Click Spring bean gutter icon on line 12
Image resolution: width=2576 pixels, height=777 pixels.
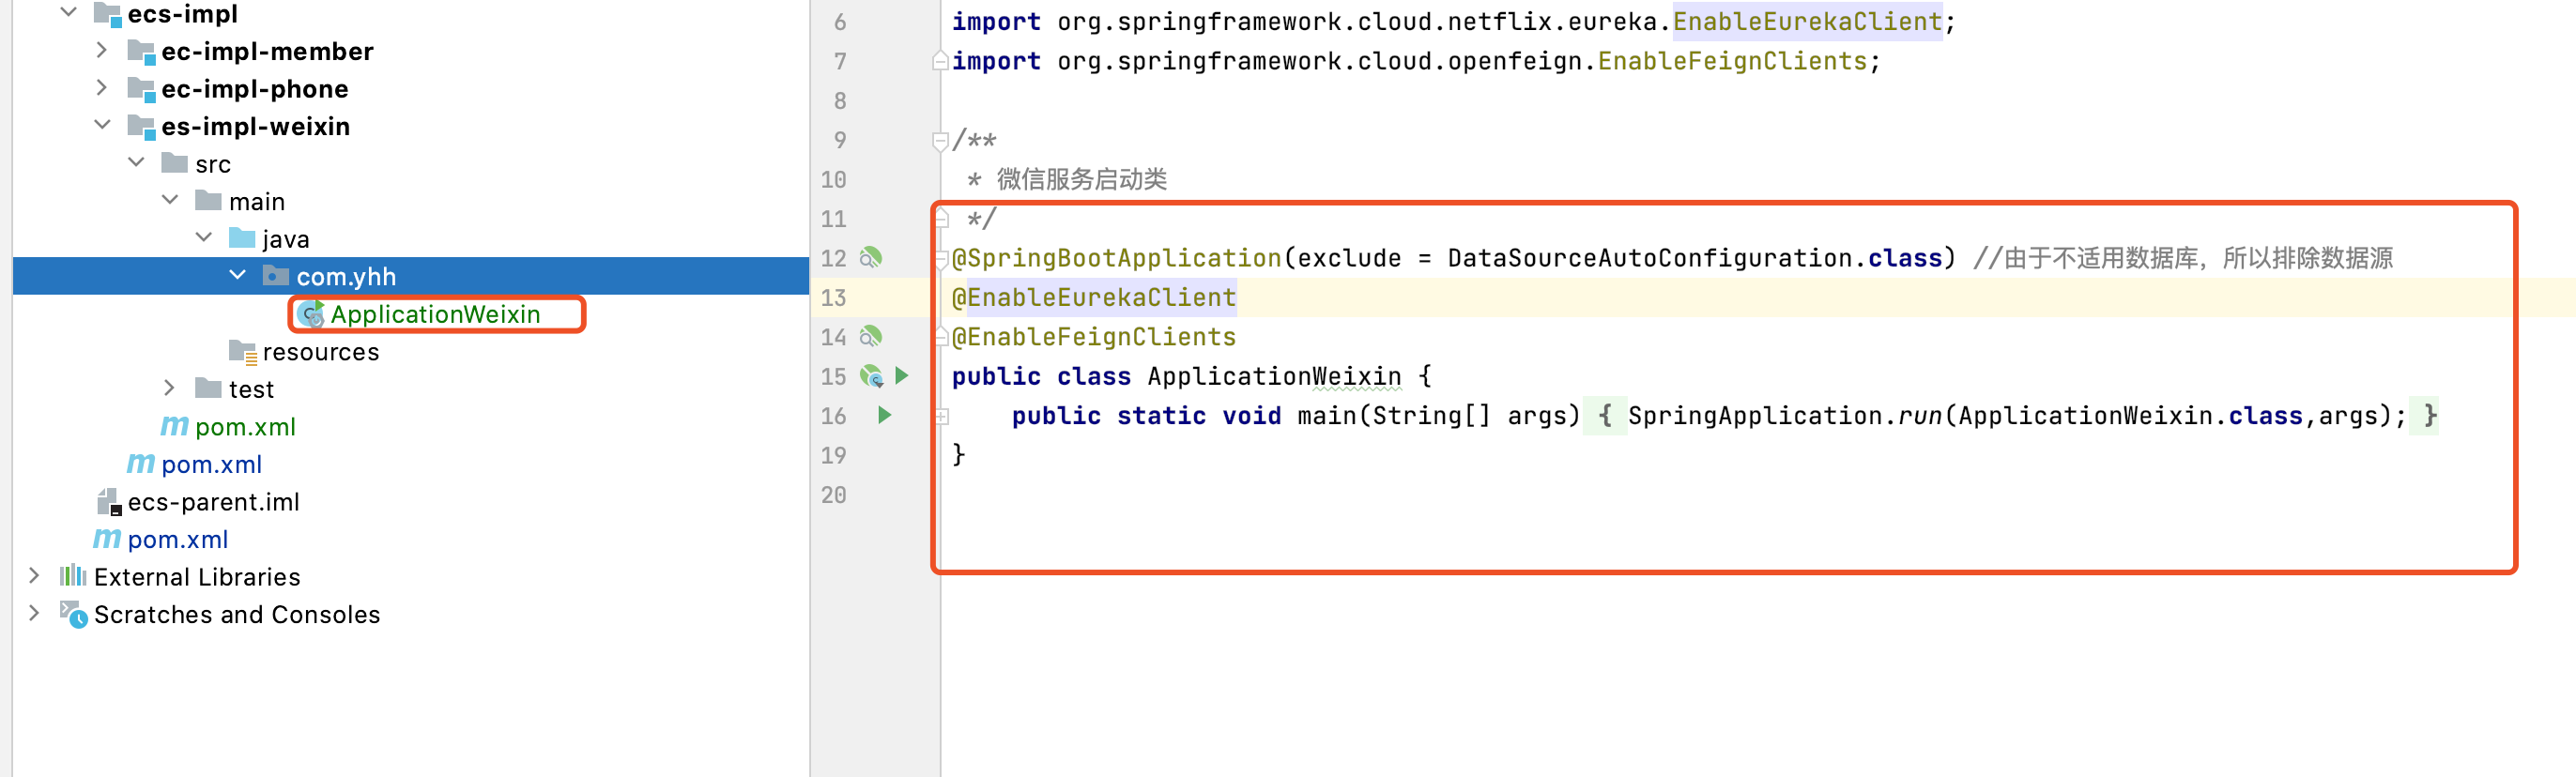tap(872, 258)
